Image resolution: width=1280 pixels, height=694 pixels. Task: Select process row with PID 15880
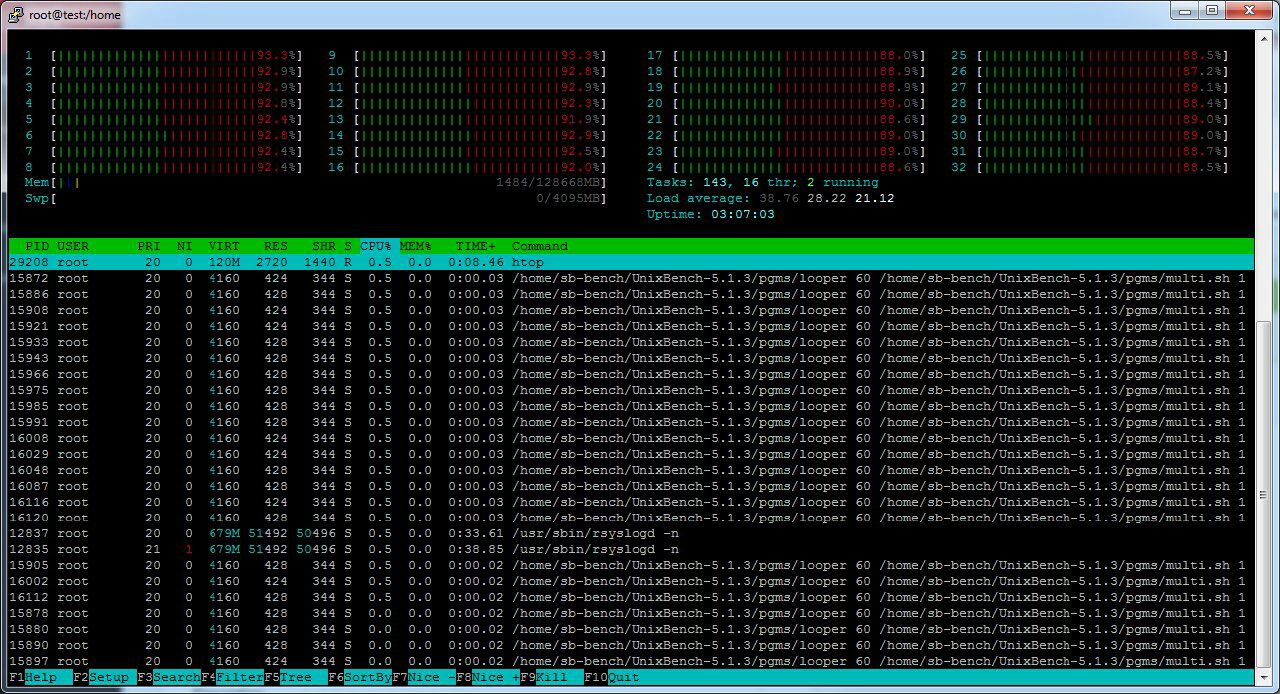630,629
